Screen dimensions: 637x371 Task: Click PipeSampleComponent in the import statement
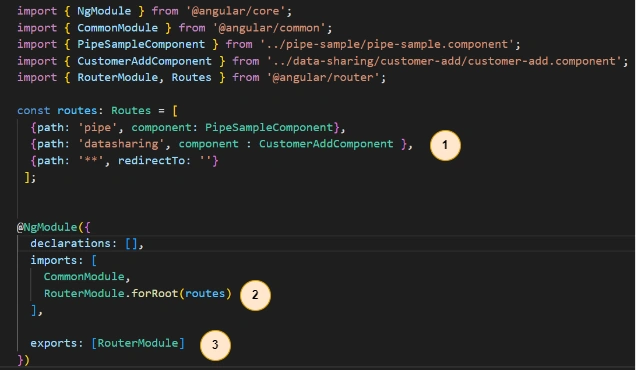141,44
